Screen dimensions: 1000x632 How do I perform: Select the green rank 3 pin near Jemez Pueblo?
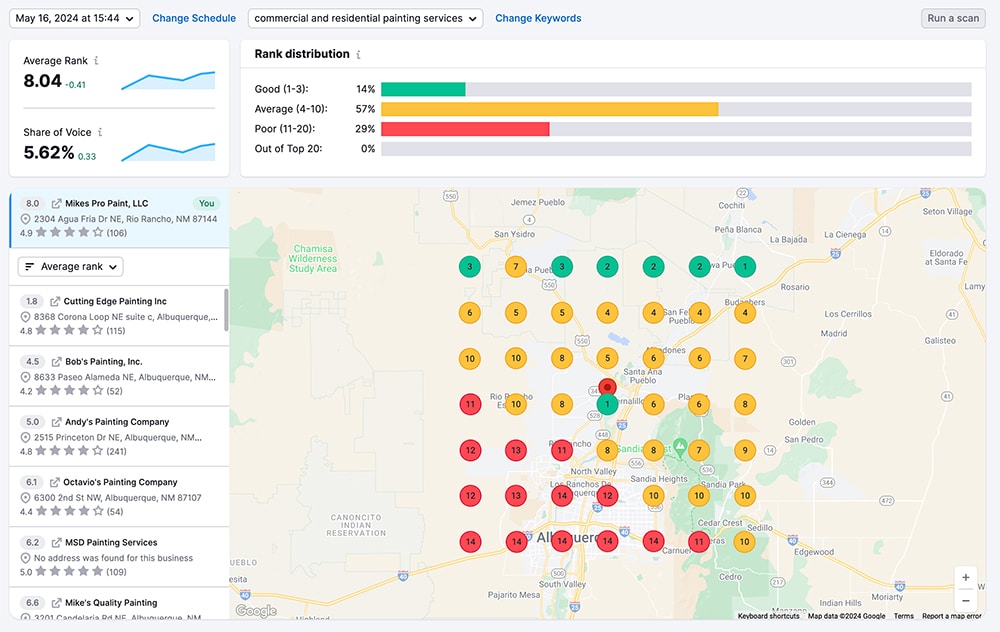pyautogui.click(x=468, y=267)
